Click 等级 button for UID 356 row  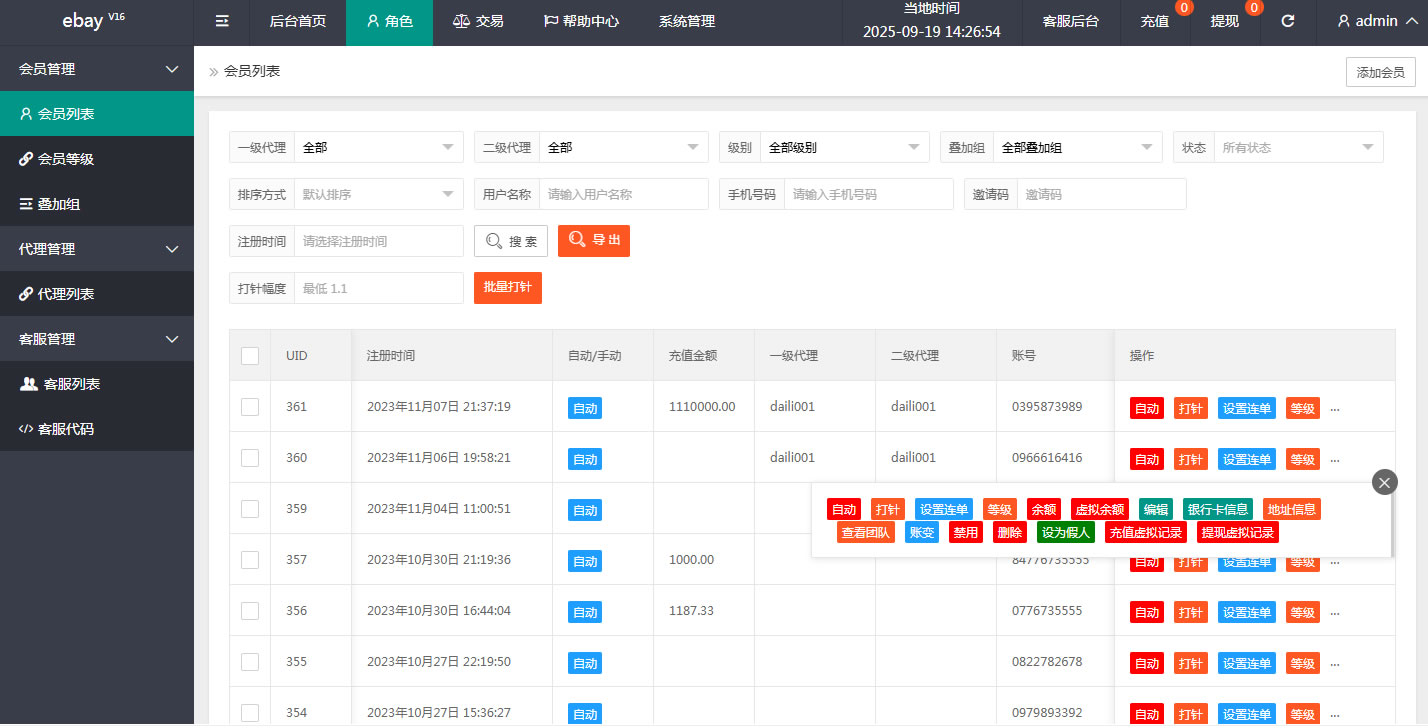point(1303,612)
